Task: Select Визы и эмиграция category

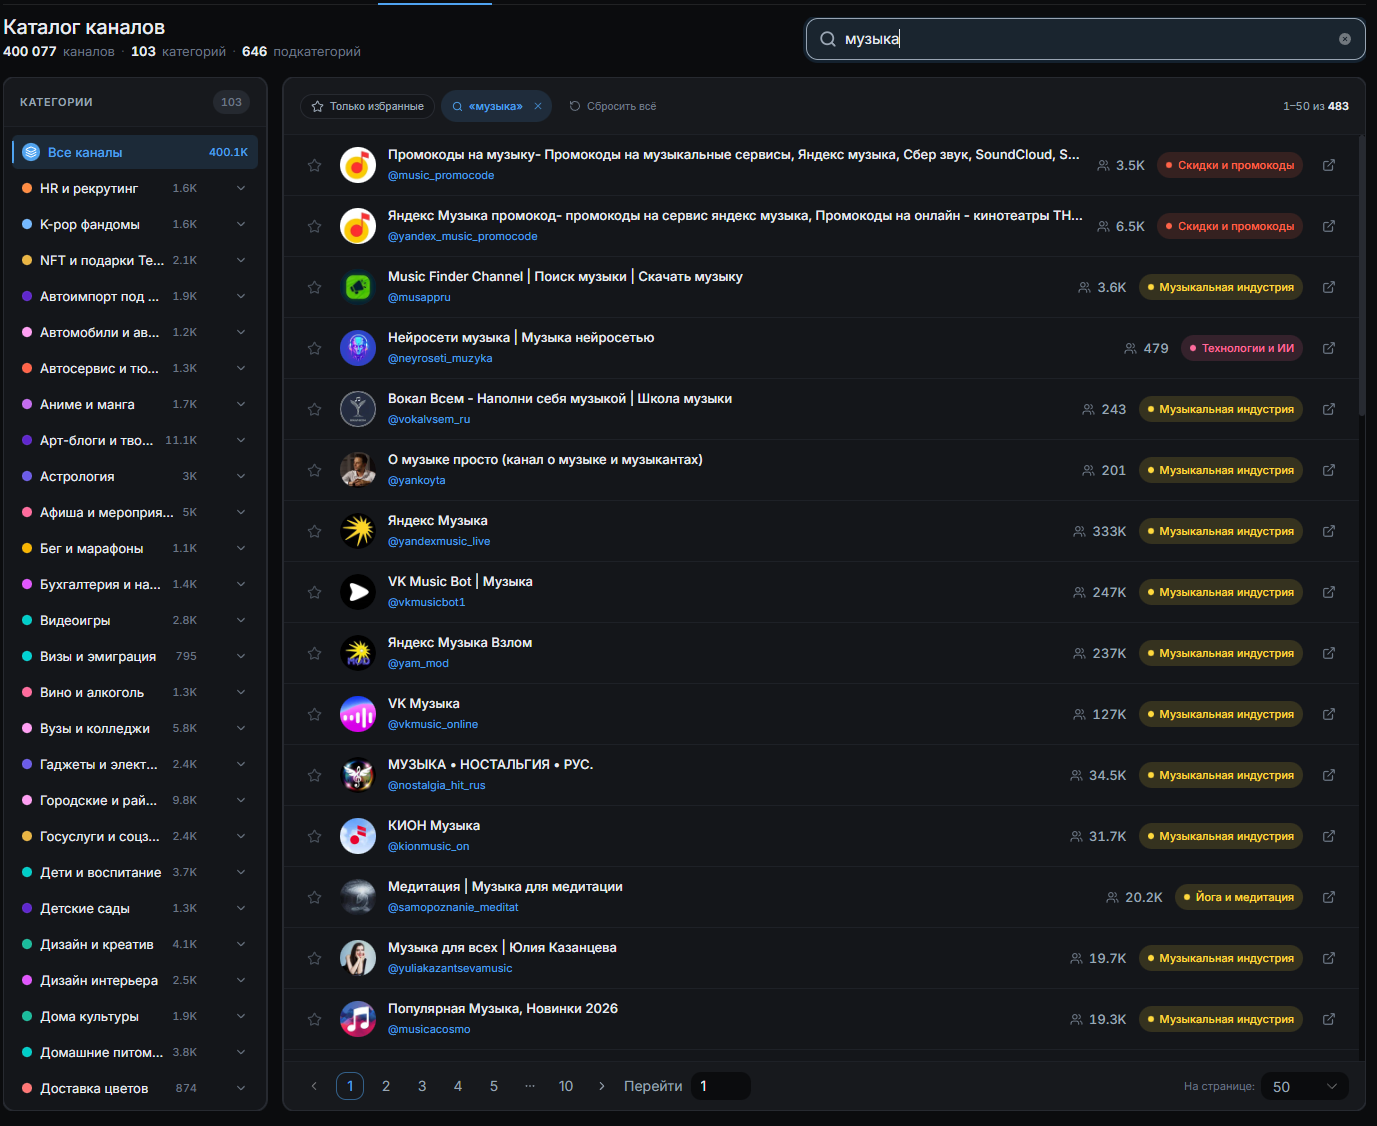Action: [135, 656]
